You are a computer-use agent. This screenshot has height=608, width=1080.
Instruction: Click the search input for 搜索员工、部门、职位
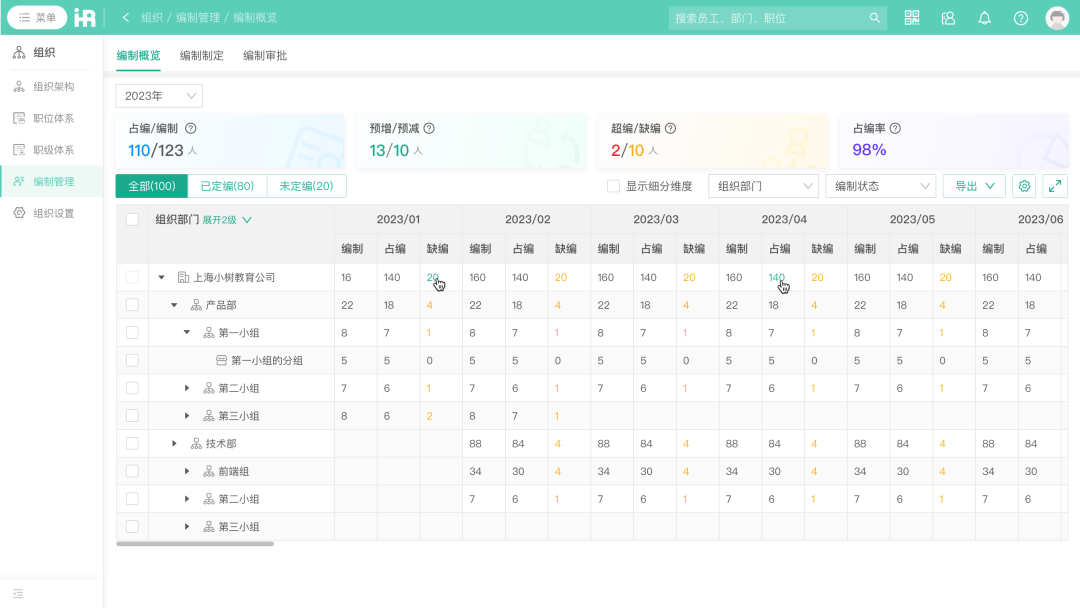[x=770, y=17]
